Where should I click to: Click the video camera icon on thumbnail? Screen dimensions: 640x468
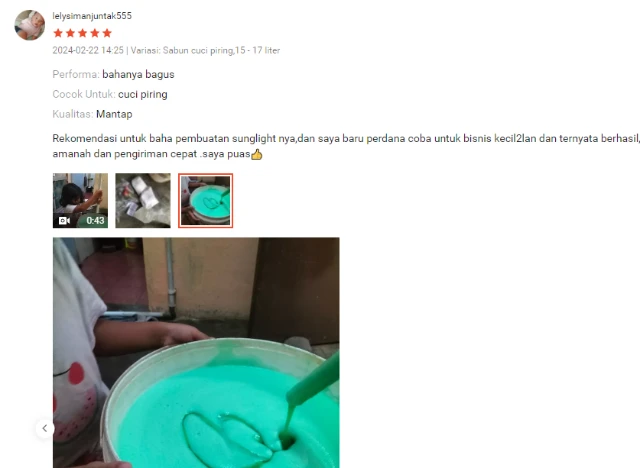pyautogui.click(x=64, y=221)
